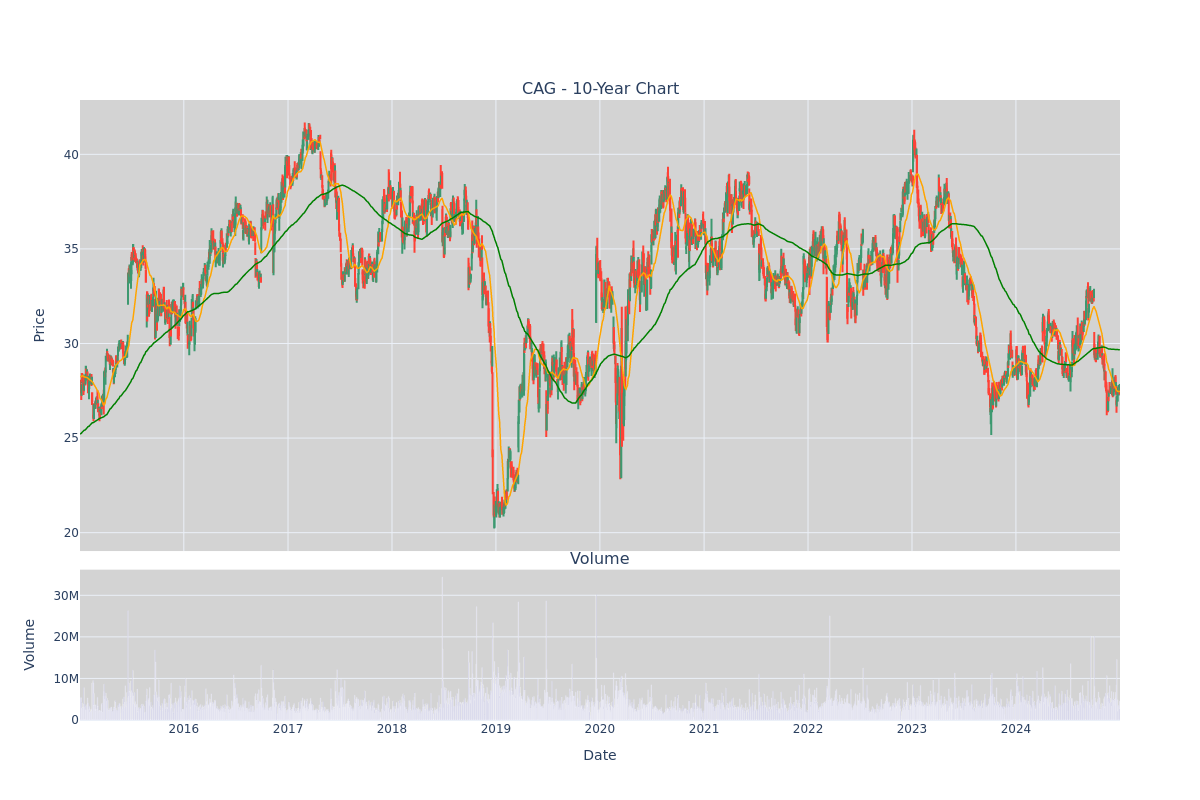Select the "2023" date tick label
This screenshot has width=1200, height=800.
pyautogui.click(x=912, y=730)
